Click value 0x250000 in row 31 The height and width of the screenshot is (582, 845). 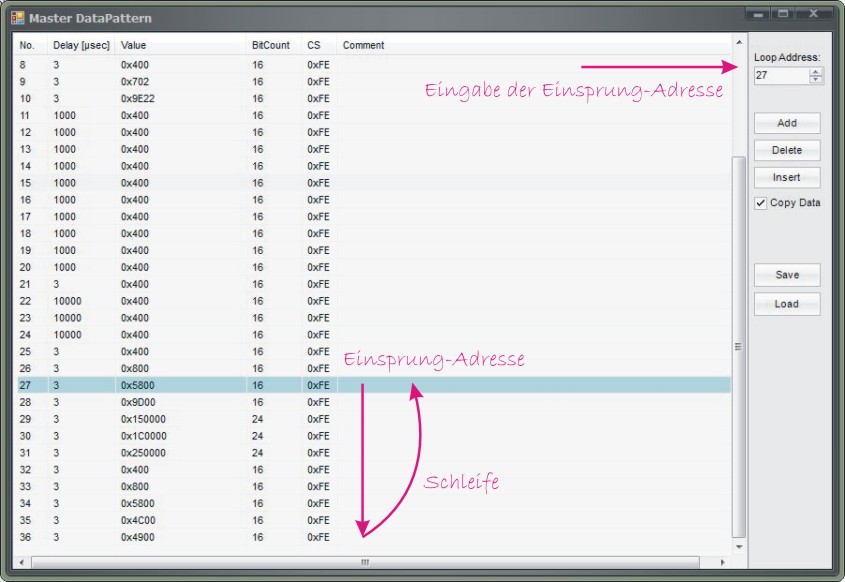pyautogui.click(x=143, y=453)
